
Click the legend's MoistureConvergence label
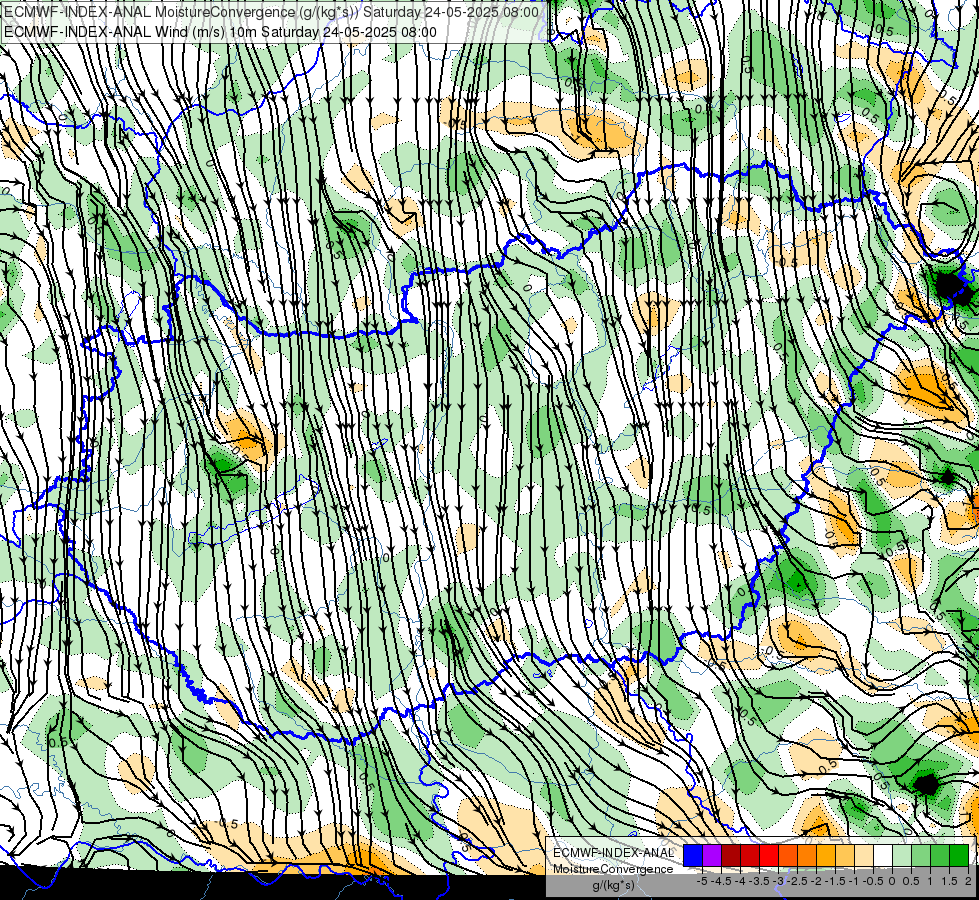[613, 869]
